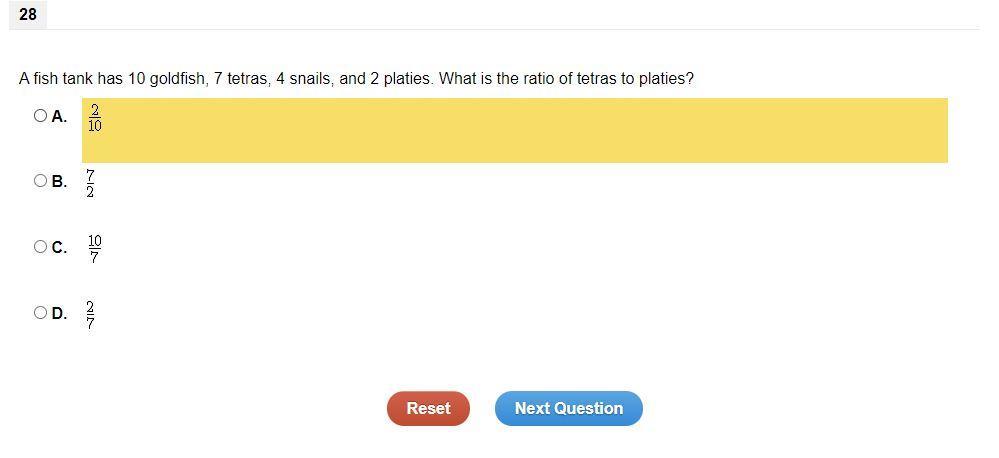
Task: Pick radio button for answer D
Action: tap(41, 313)
